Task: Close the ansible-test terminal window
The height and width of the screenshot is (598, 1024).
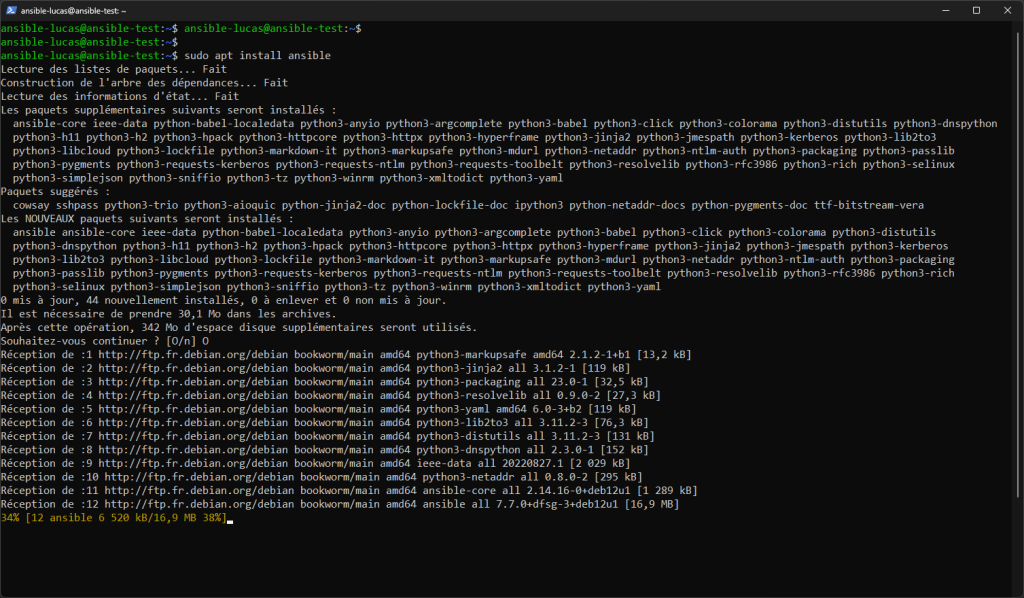Action: tap(1004, 10)
